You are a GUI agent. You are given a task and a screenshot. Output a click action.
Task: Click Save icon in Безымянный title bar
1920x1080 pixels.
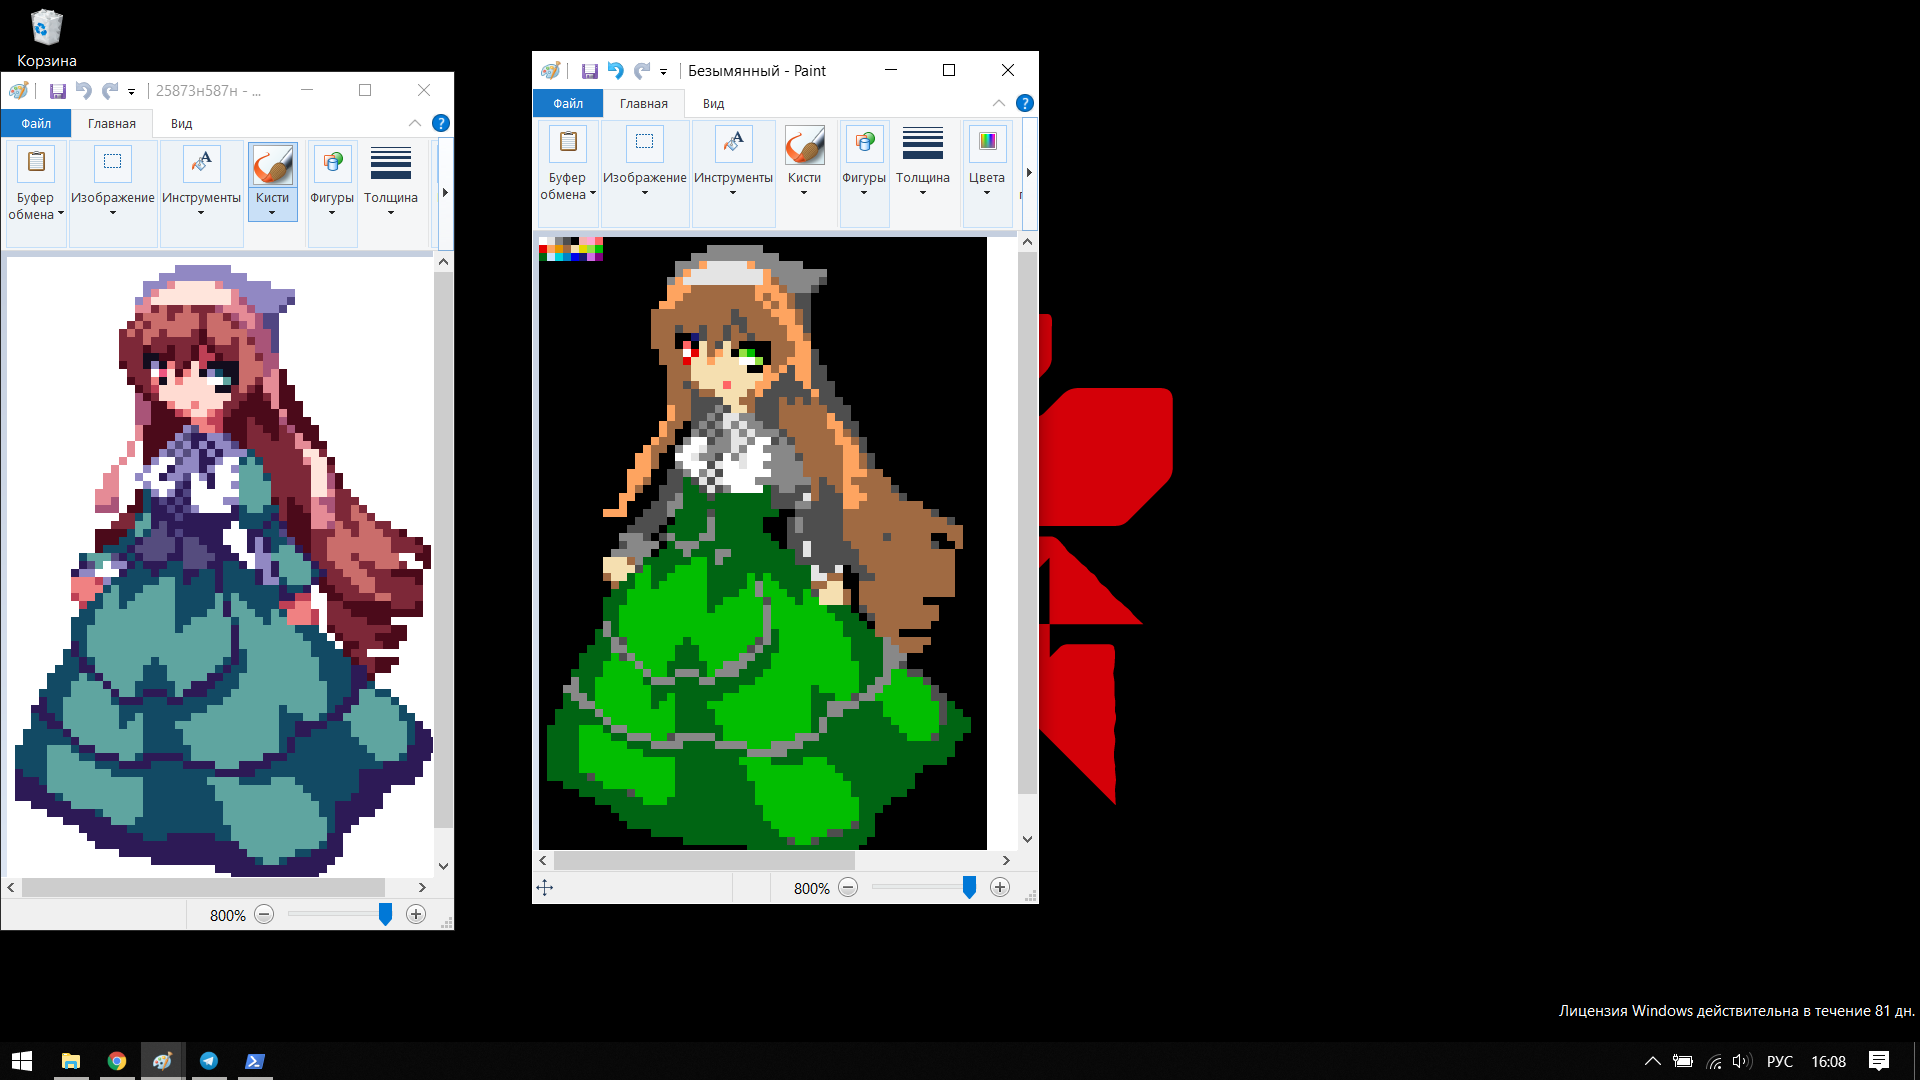point(589,71)
